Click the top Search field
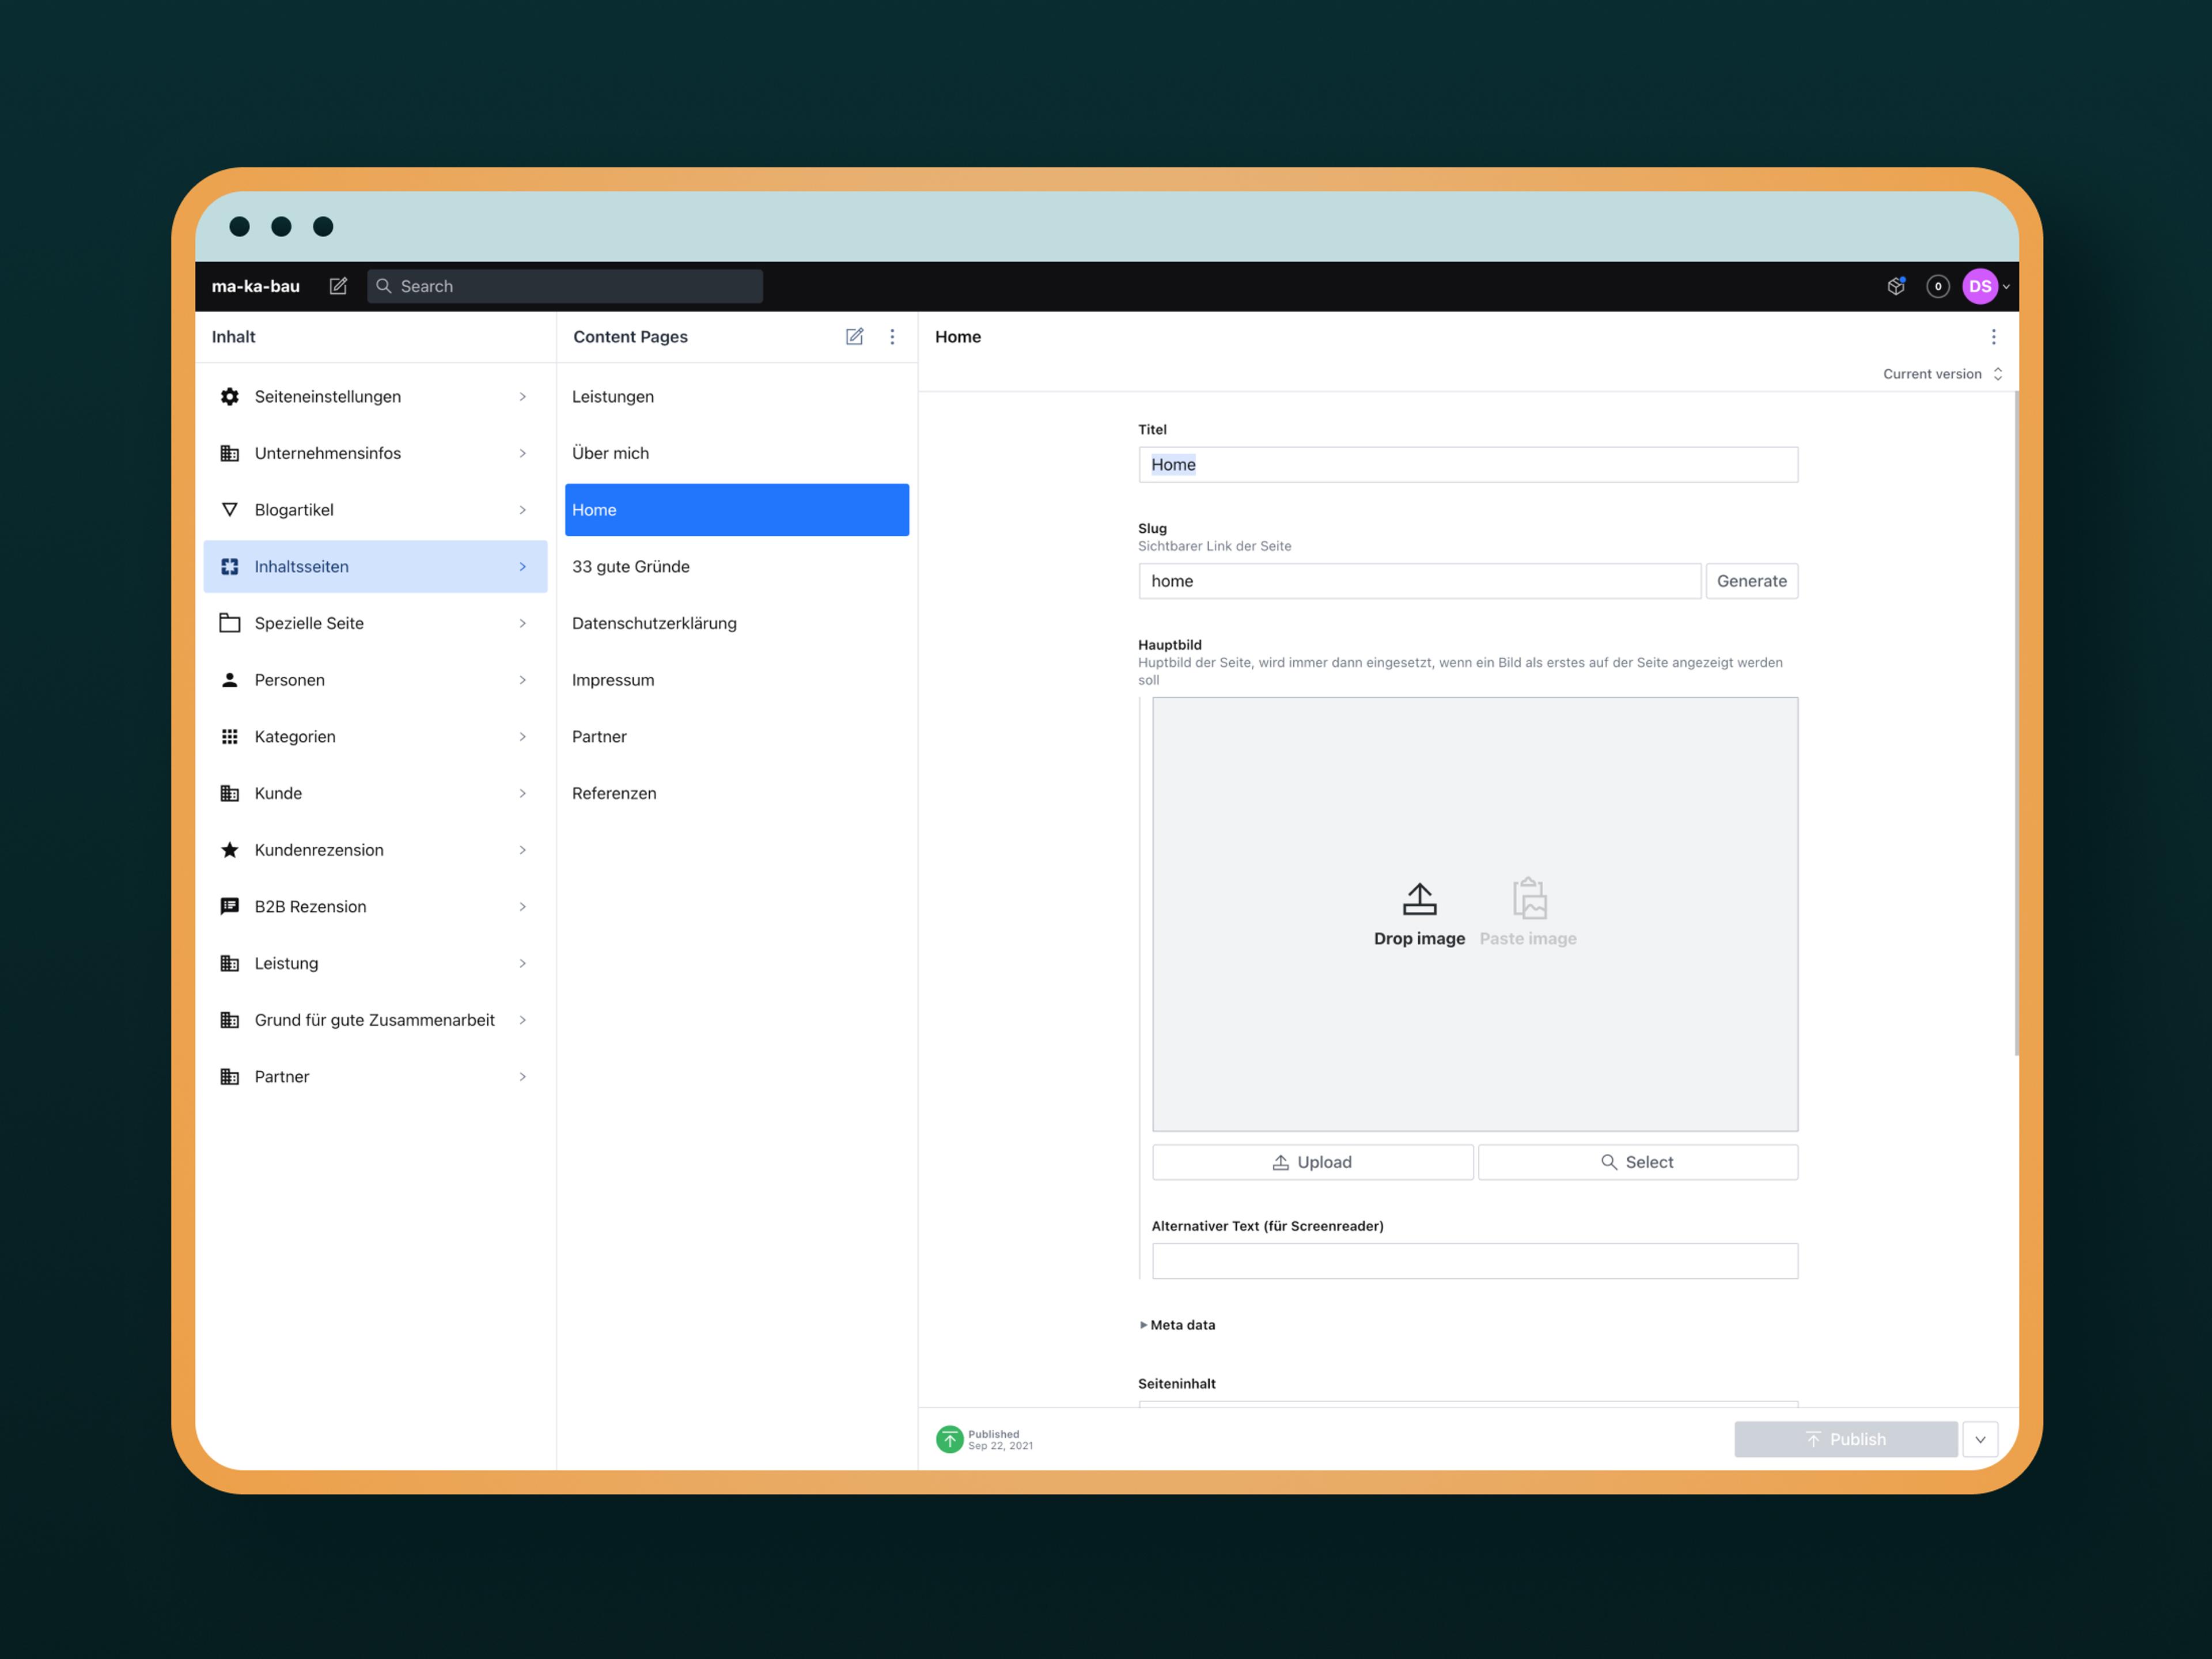2212x1659 pixels. point(565,286)
